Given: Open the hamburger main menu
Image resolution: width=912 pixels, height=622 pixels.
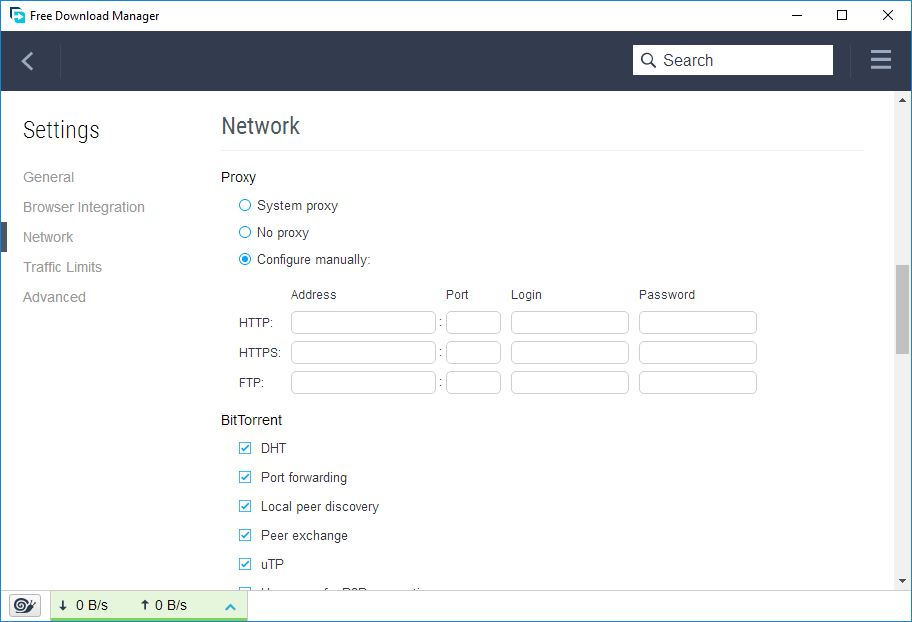Looking at the screenshot, I should click(881, 60).
